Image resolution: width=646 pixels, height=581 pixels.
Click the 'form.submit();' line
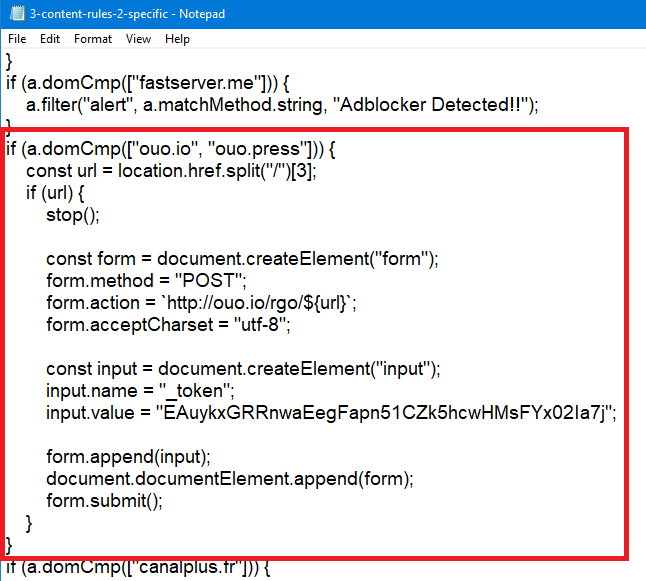tap(104, 501)
